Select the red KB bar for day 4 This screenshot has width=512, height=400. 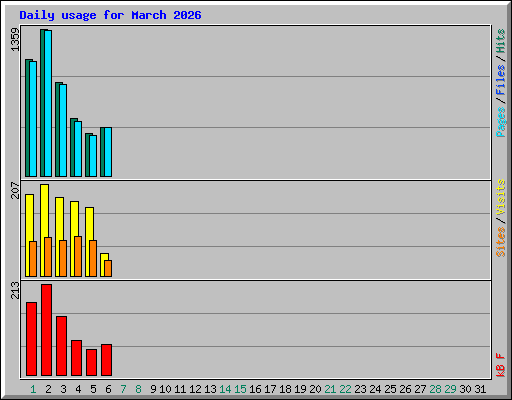[x=76, y=358]
